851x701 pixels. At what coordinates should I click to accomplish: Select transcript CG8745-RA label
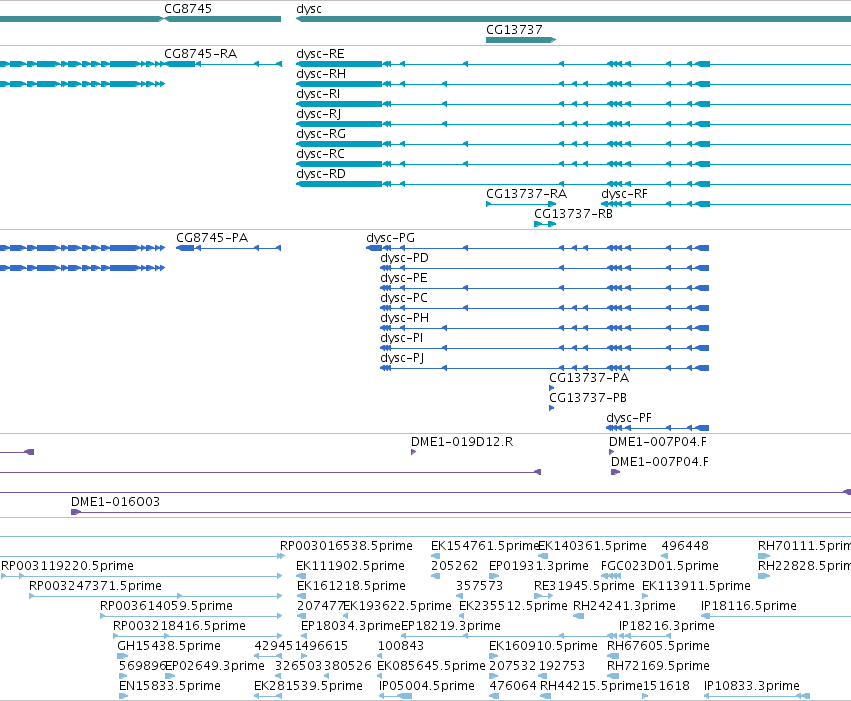200,54
